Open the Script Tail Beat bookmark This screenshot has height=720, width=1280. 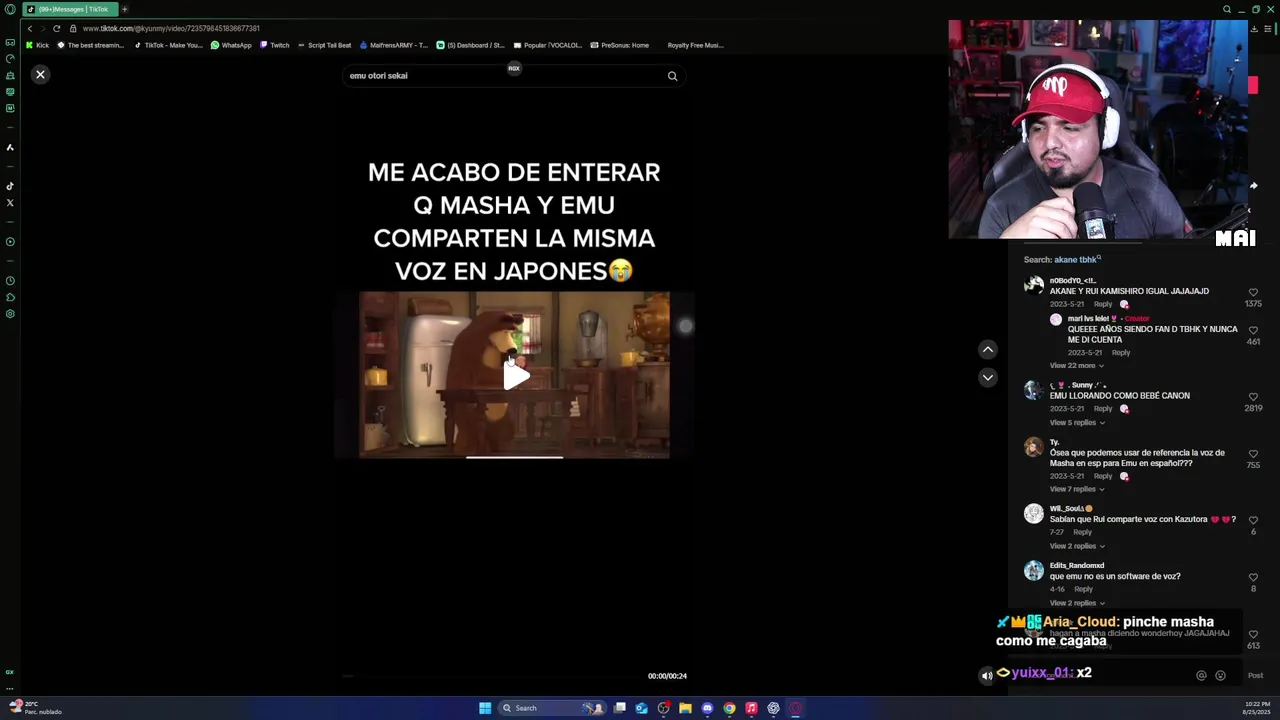click(x=324, y=45)
